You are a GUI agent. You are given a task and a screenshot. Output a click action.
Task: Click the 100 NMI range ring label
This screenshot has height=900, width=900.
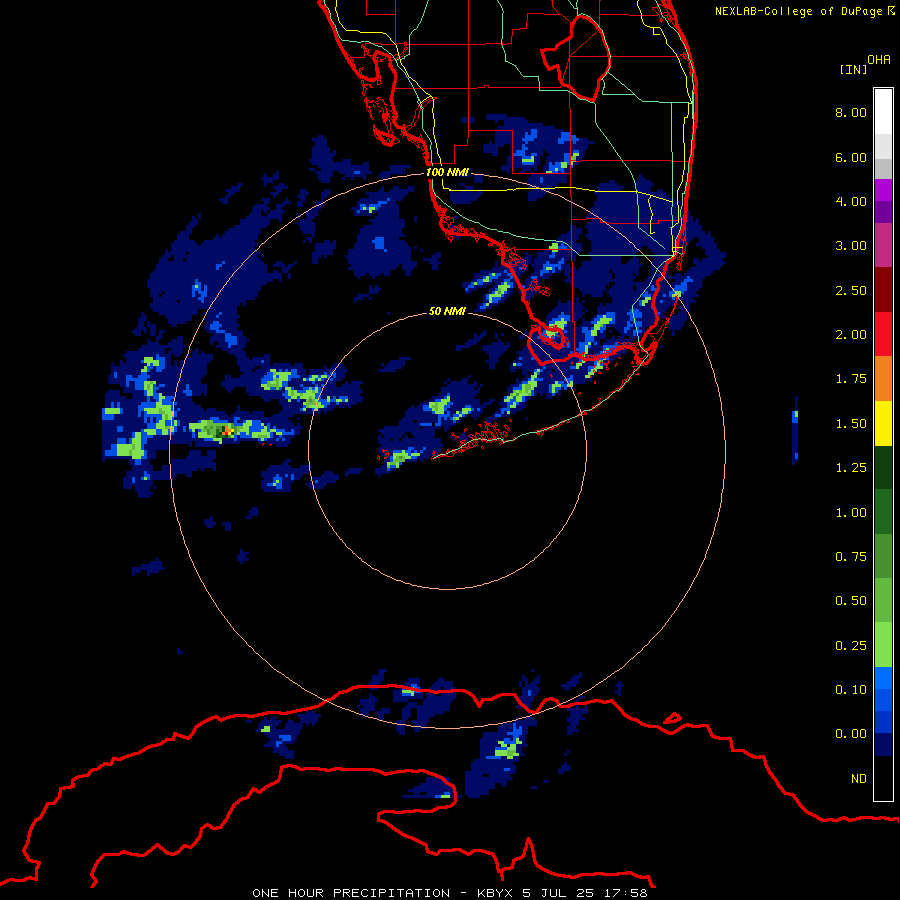tap(447, 172)
